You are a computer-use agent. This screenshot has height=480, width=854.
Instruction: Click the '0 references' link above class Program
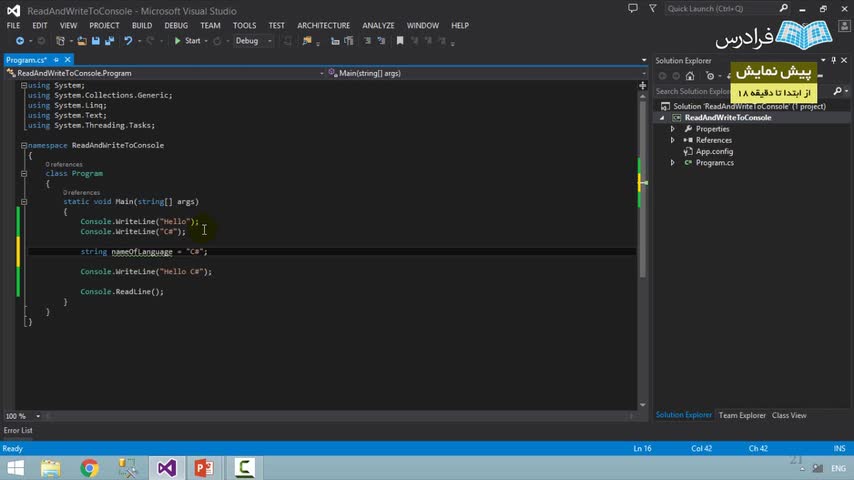[x=64, y=165]
